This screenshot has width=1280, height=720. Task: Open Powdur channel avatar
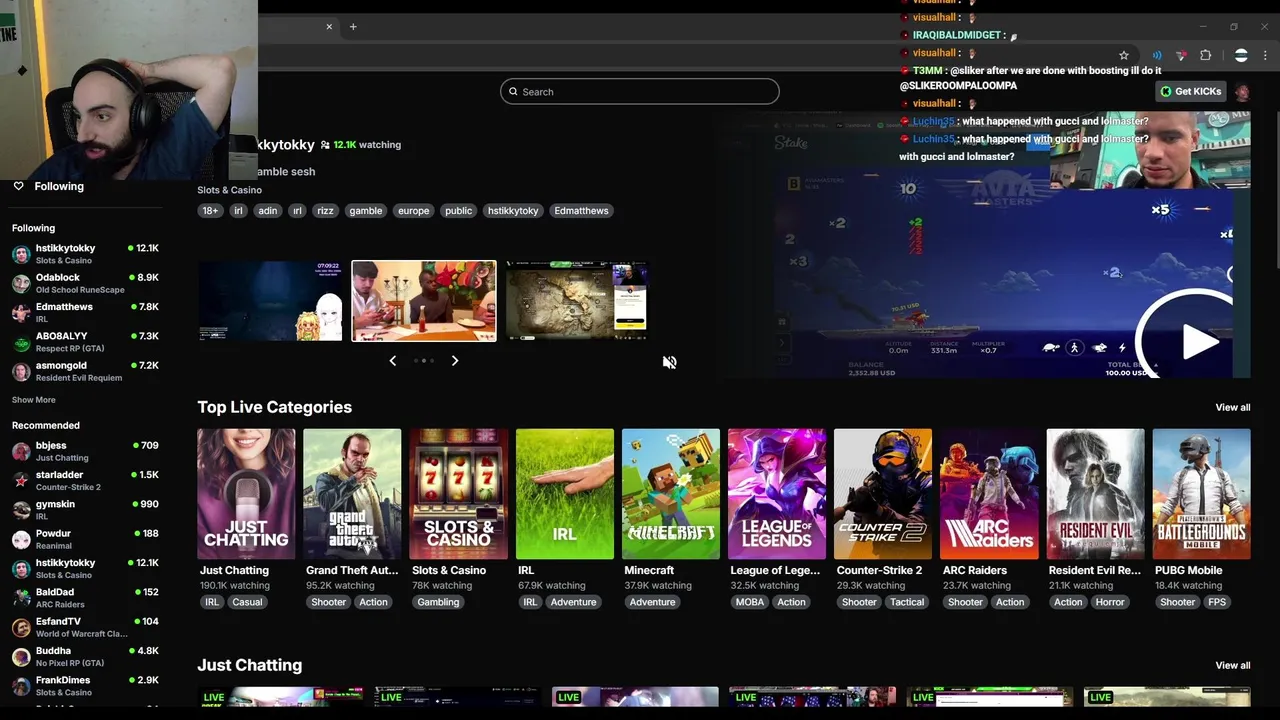(x=21, y=539)
